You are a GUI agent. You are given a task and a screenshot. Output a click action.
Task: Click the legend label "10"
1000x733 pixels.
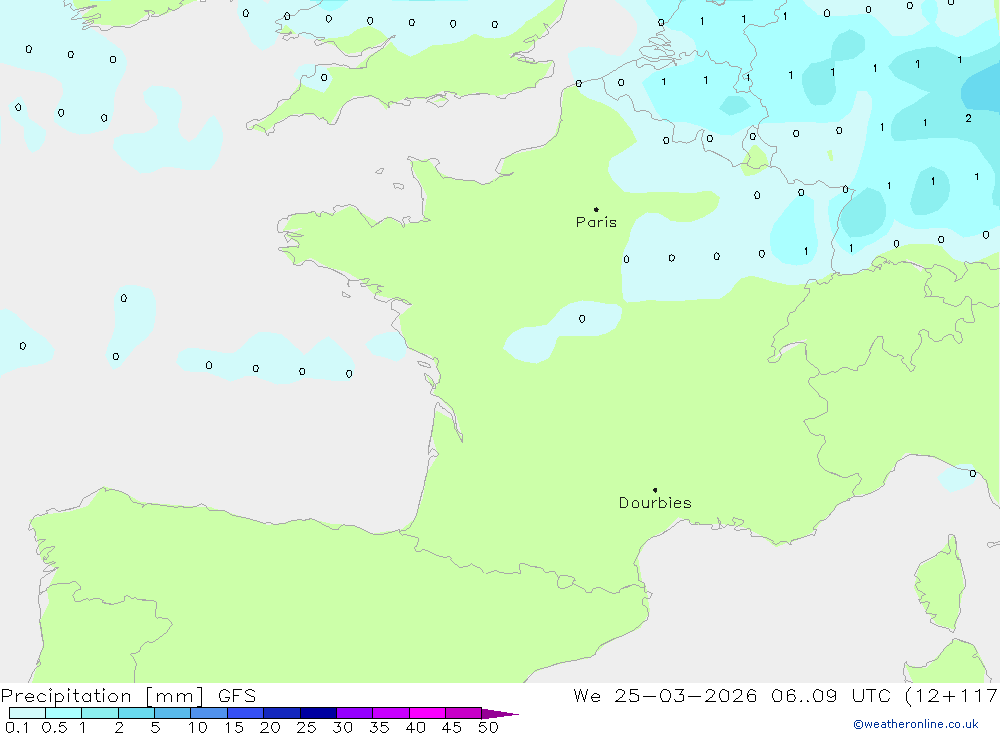[198, 727]
